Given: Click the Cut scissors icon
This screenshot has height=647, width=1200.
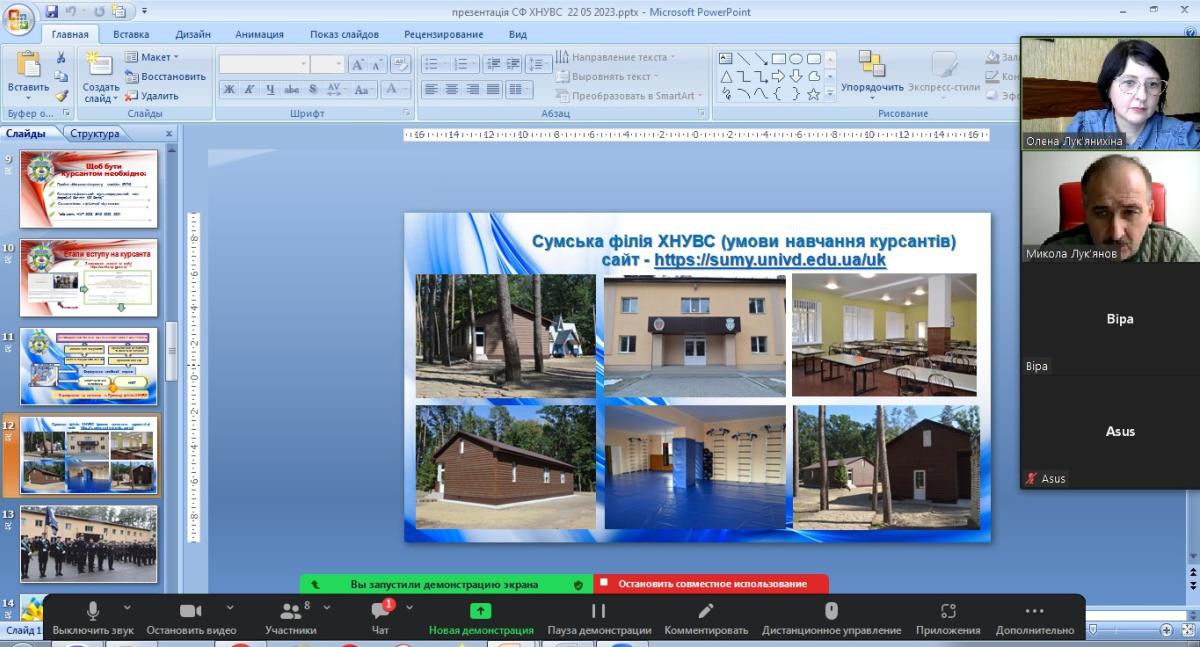Looking at the screenshot, I should (x=61, y=59).
